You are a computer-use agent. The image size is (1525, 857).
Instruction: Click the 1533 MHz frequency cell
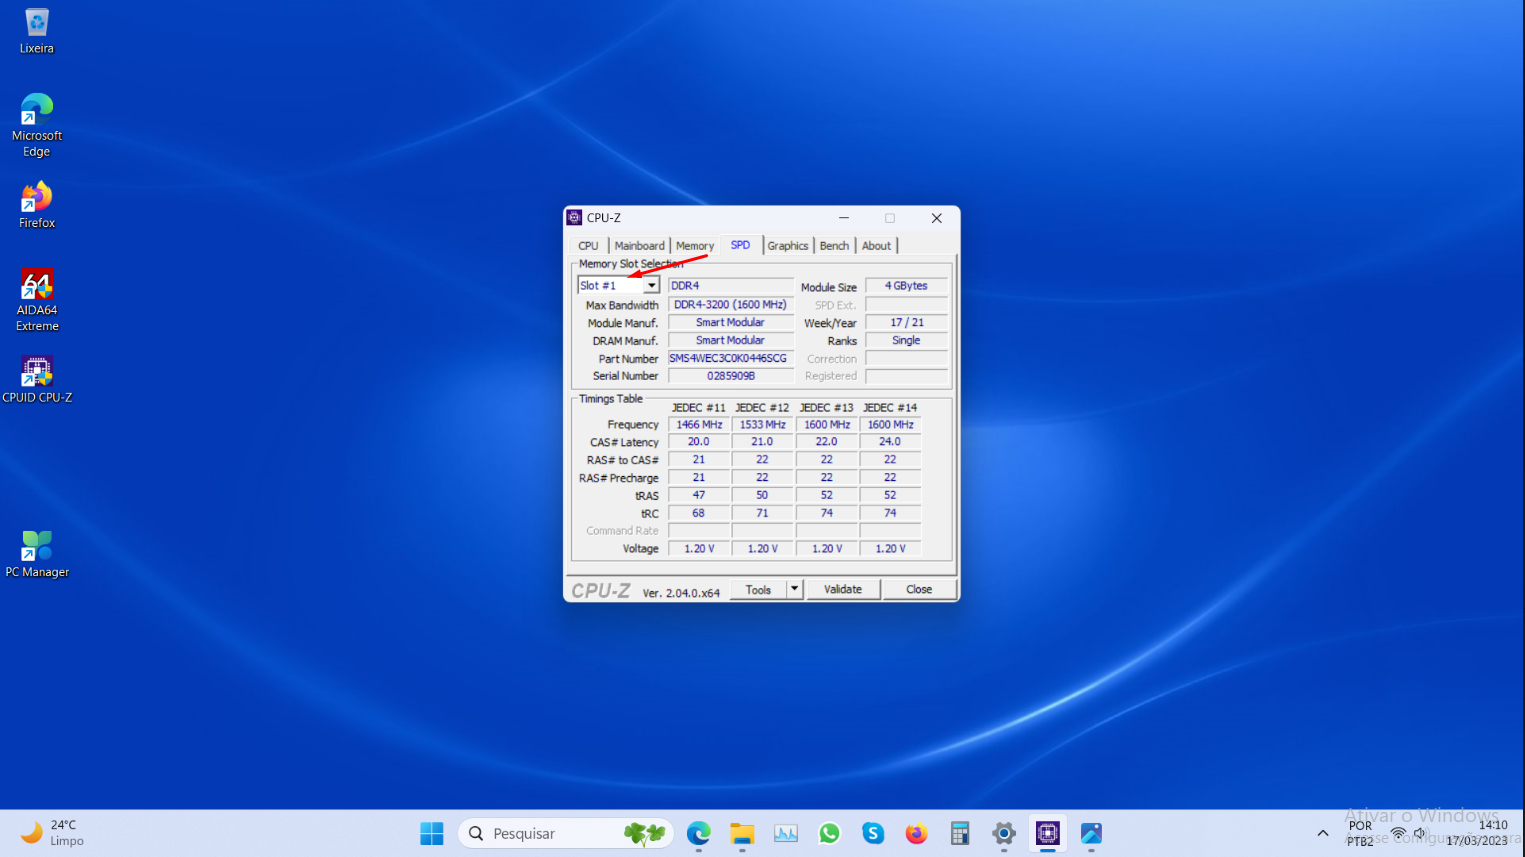click(762, 424)
